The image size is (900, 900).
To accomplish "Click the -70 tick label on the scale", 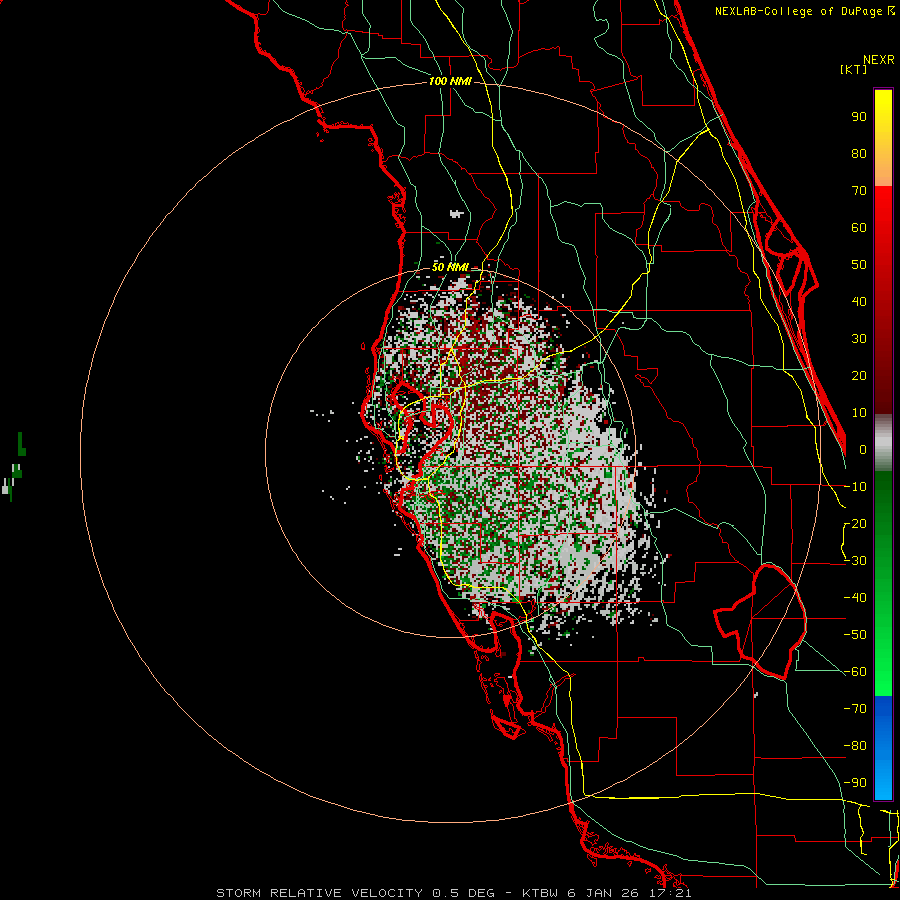I will (855, 709).
